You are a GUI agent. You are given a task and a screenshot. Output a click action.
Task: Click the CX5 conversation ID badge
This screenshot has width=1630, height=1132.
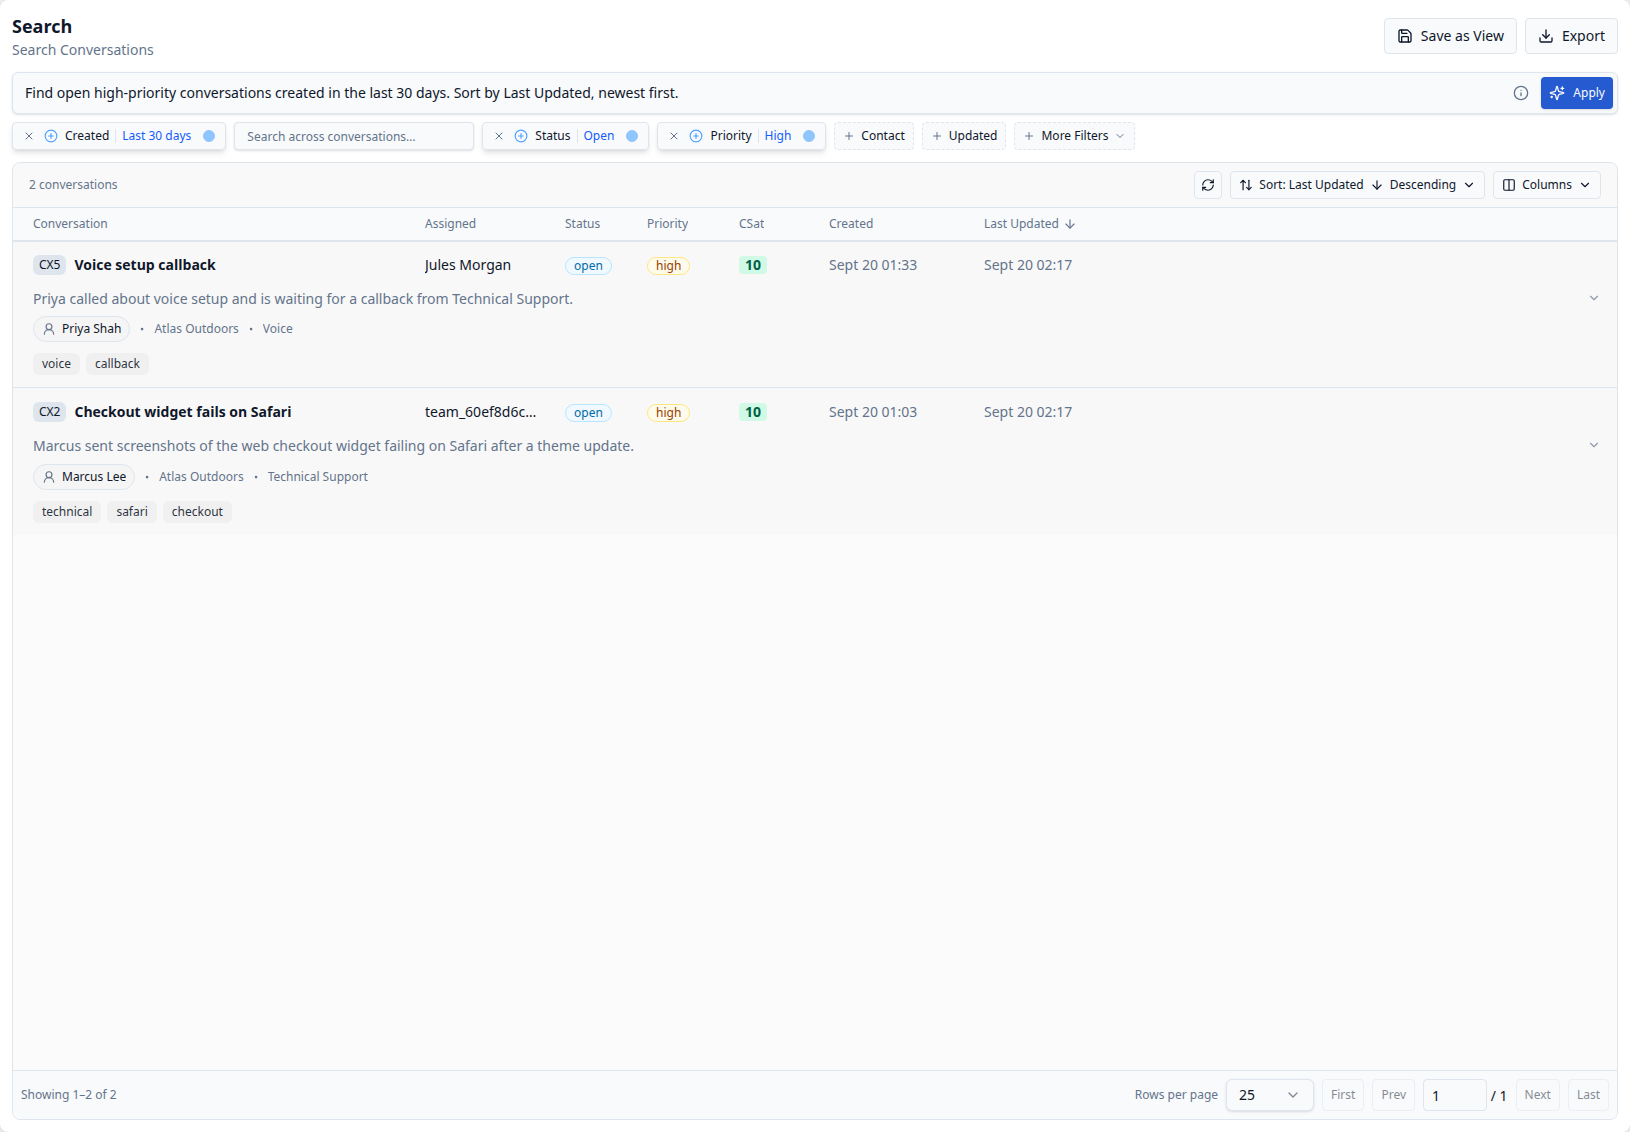tap(50, 265)
